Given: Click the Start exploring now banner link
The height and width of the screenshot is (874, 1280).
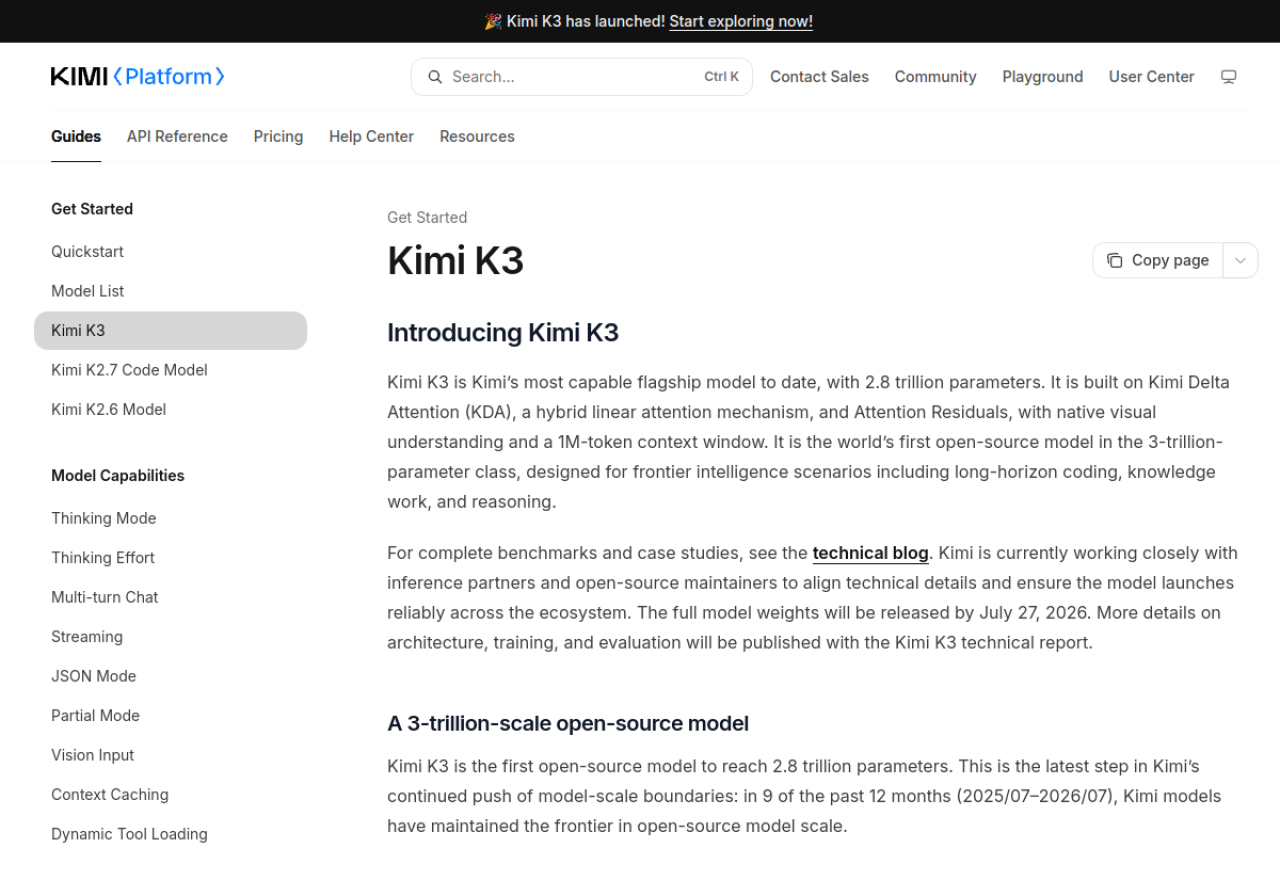Looking at the screenshot, I should point(741,21).
